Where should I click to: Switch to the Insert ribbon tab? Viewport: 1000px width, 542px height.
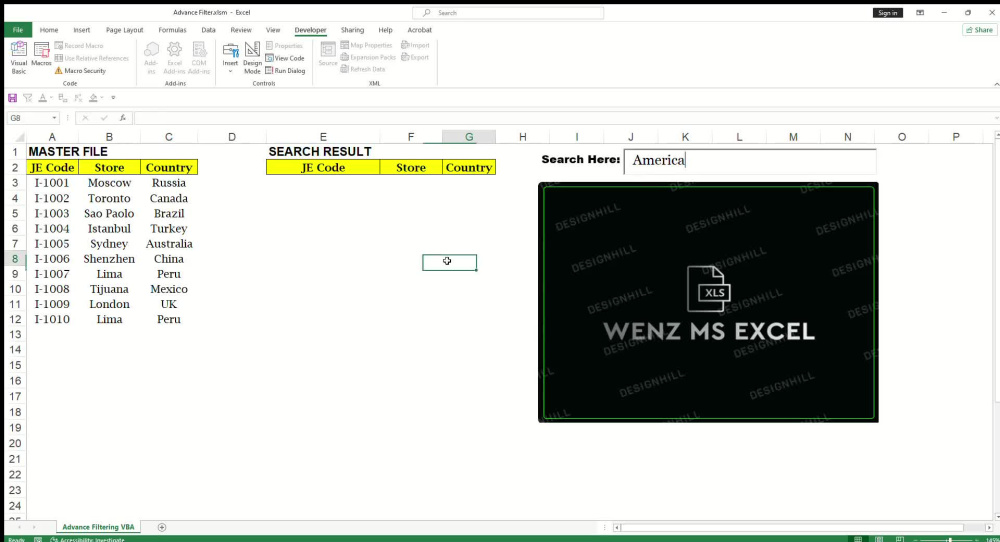pos(82,30)
